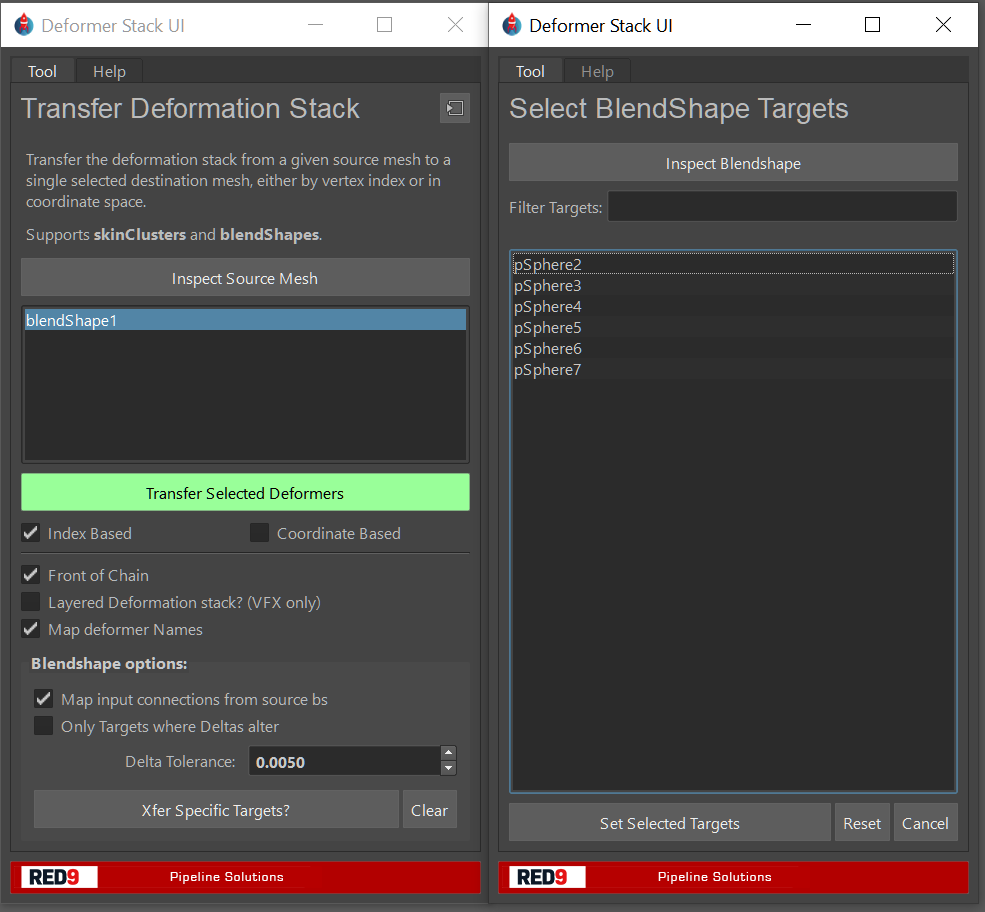Select blendShape1 in the deformer list
The image size is (985, 912).
pos(245,320)
